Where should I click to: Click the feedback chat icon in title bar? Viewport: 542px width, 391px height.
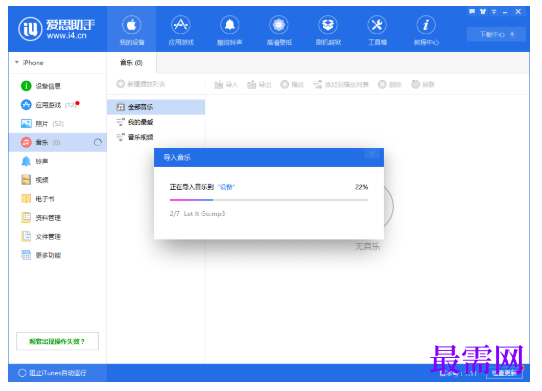[471, 12]
